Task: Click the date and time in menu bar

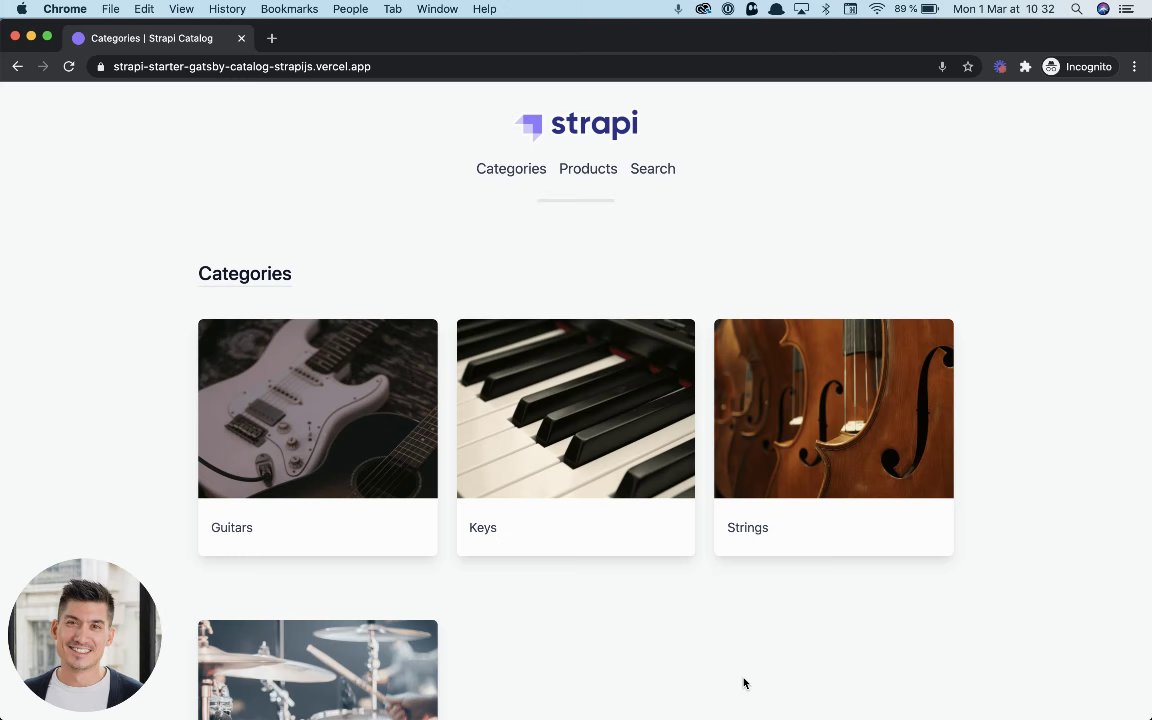Action: (1004, 9)
